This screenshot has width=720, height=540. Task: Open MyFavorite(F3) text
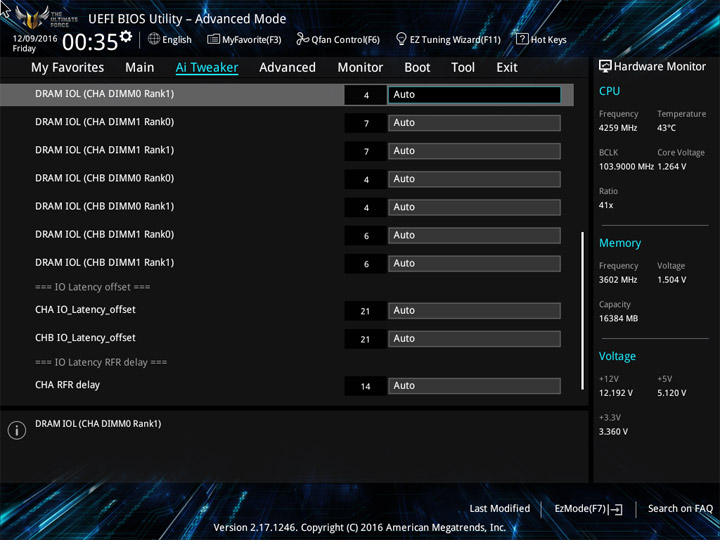click(x=252, y=39)
